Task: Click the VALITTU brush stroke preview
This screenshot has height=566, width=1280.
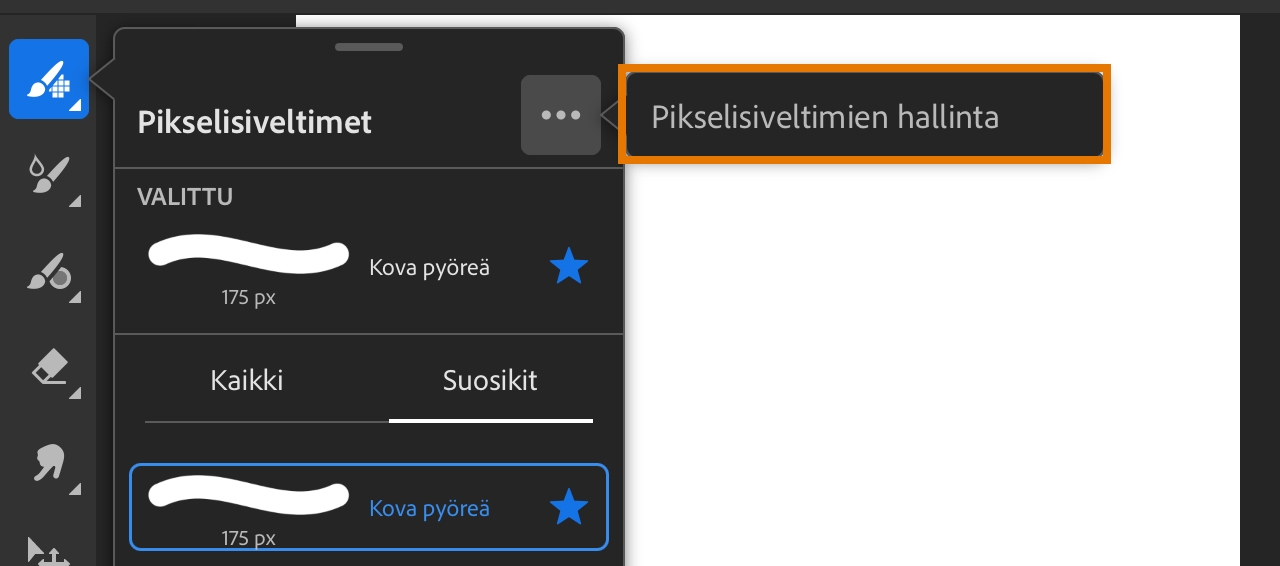Action: point(248,254)
